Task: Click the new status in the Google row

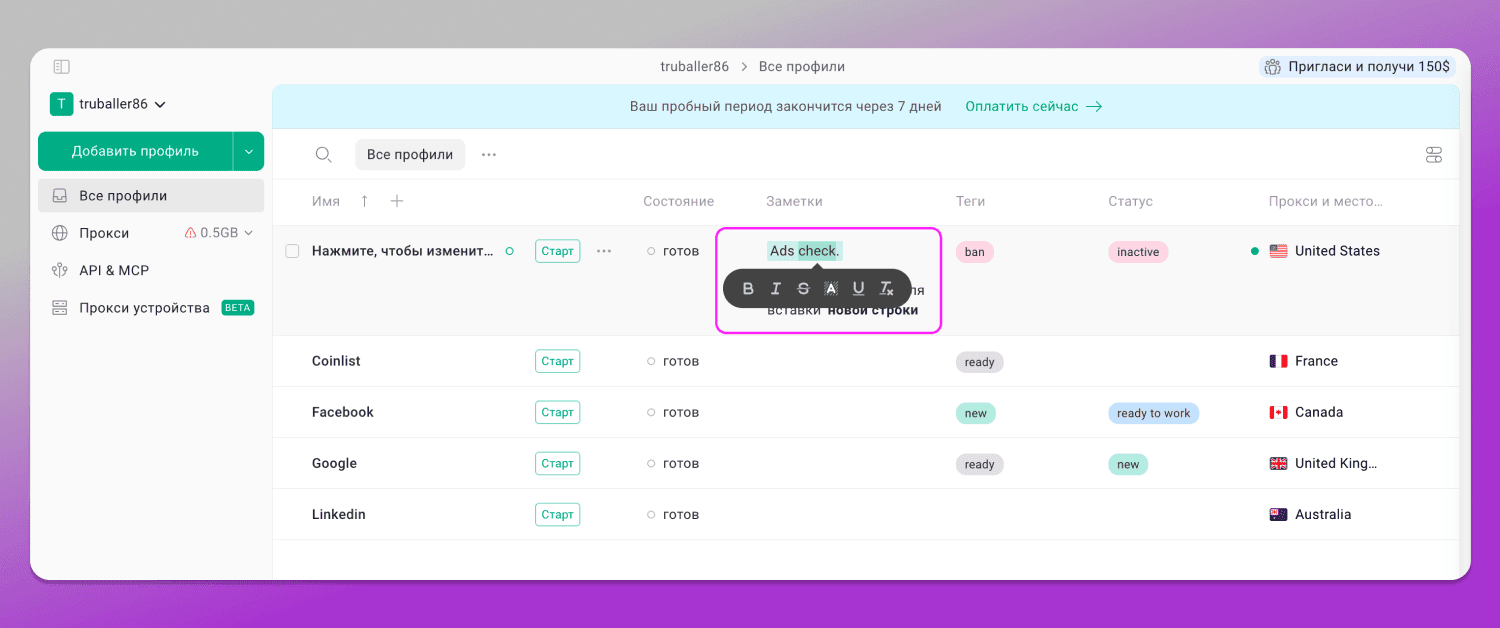Action: (1128, 464)
